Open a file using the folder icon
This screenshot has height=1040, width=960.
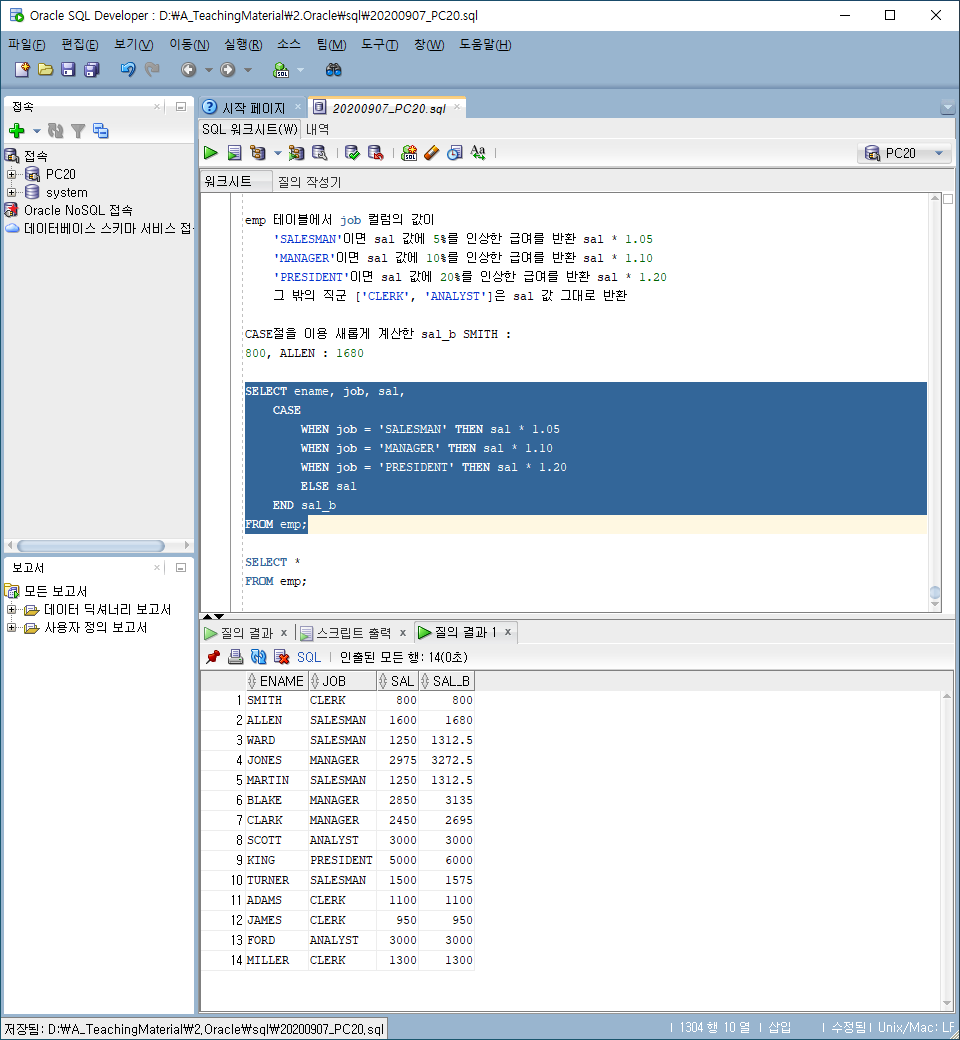pos(45,70)
